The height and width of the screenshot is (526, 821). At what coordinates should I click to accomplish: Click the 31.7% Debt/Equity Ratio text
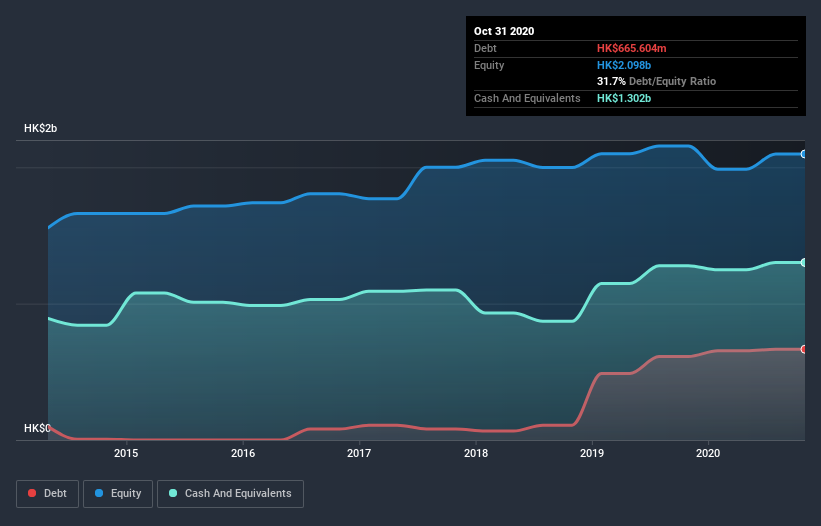657,81
